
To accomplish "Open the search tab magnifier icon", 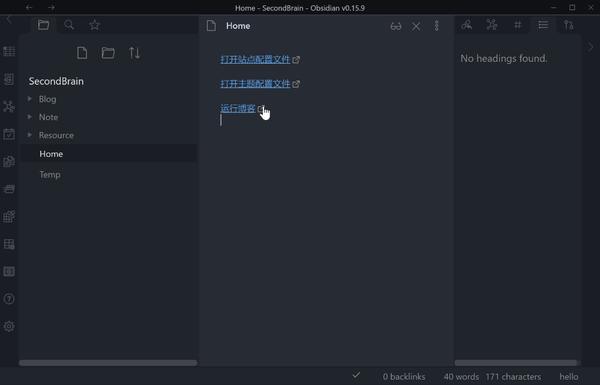I will pos(69,25).
